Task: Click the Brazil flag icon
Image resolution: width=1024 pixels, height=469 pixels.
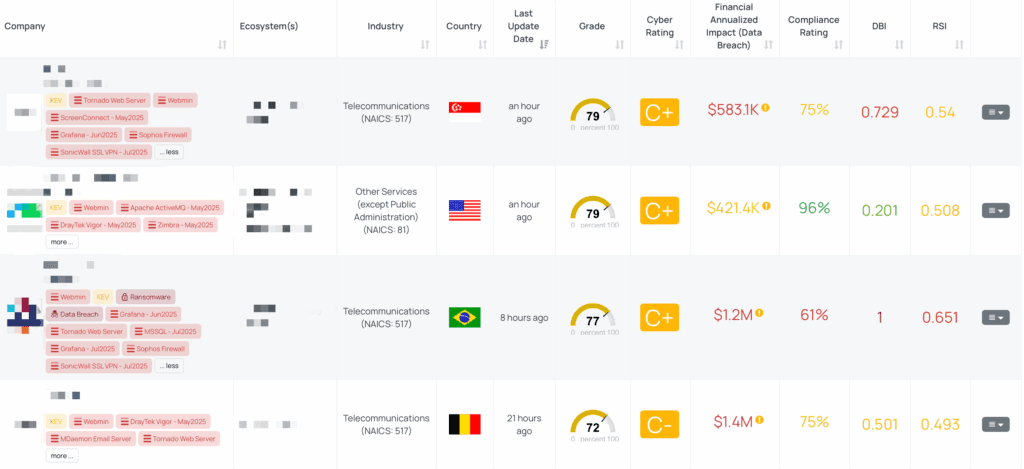Action: tap(465, 317)
